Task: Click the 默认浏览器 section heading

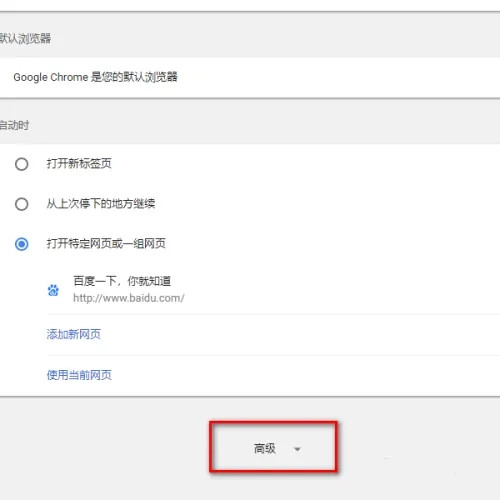Action: pyautogui.click(x=25, y=38)
